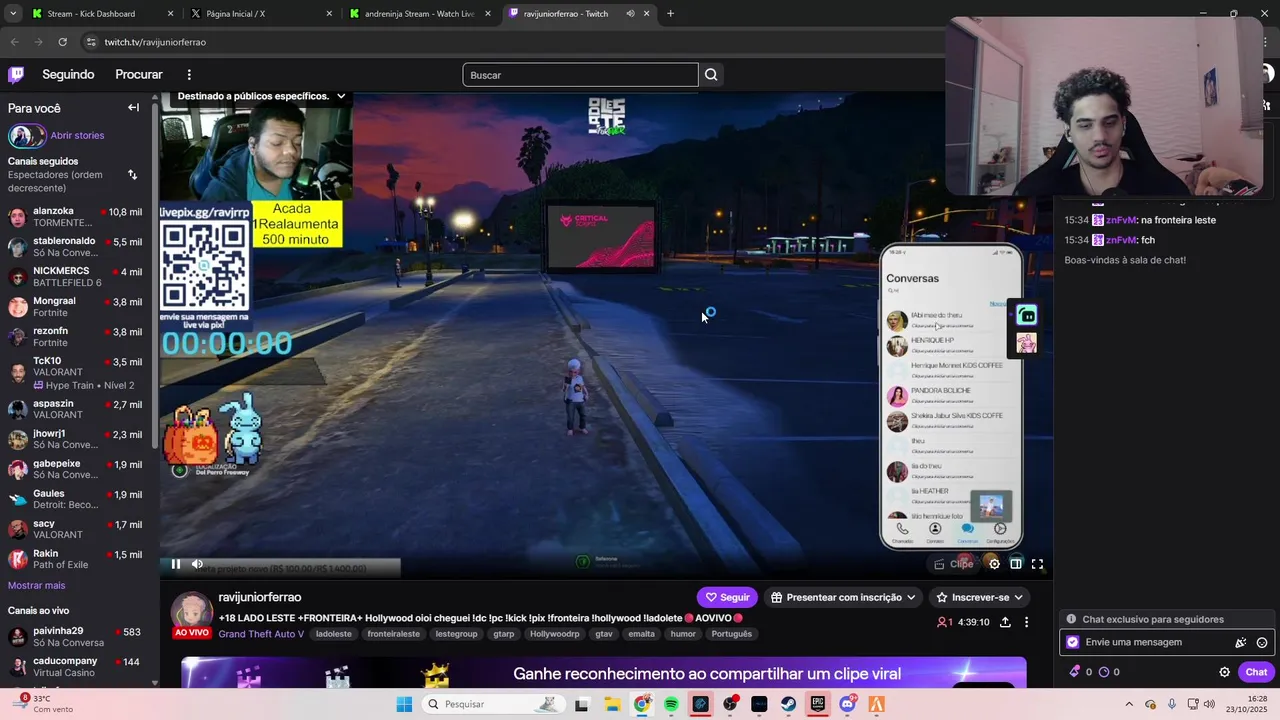Click the fronteiraleste tag
Screen dimensions: 1280x720
(393, 634)
